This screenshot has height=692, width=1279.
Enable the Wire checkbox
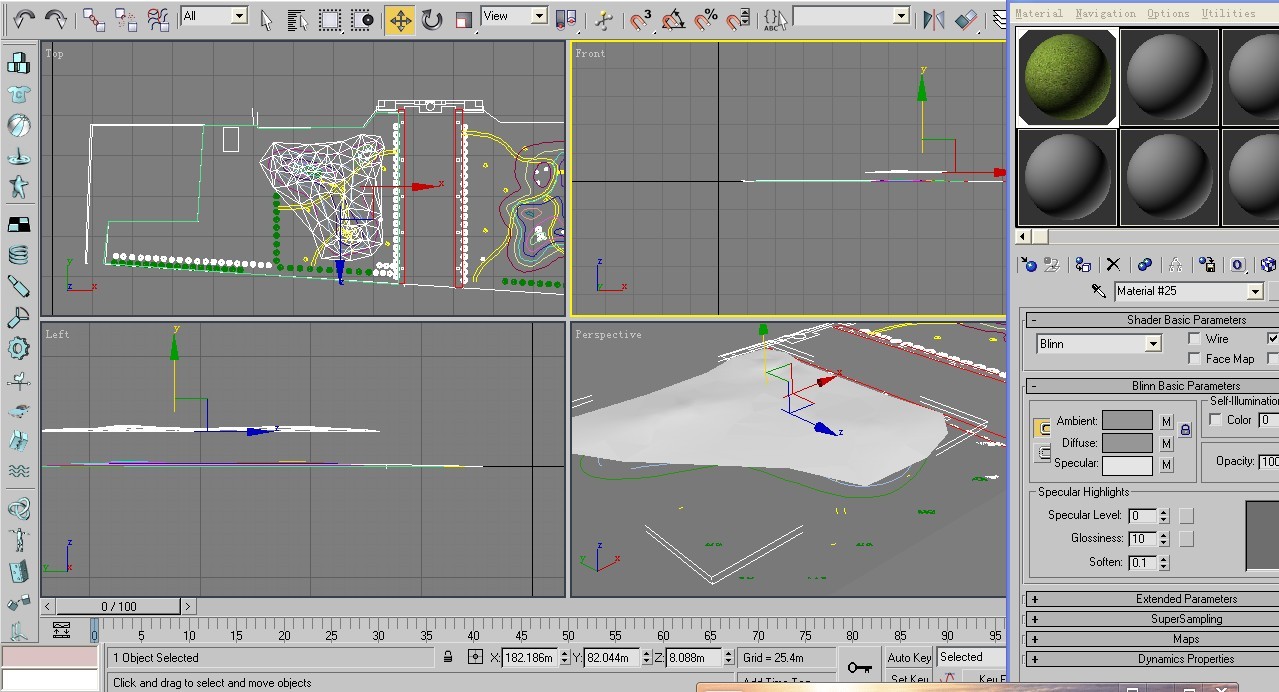1194,338
